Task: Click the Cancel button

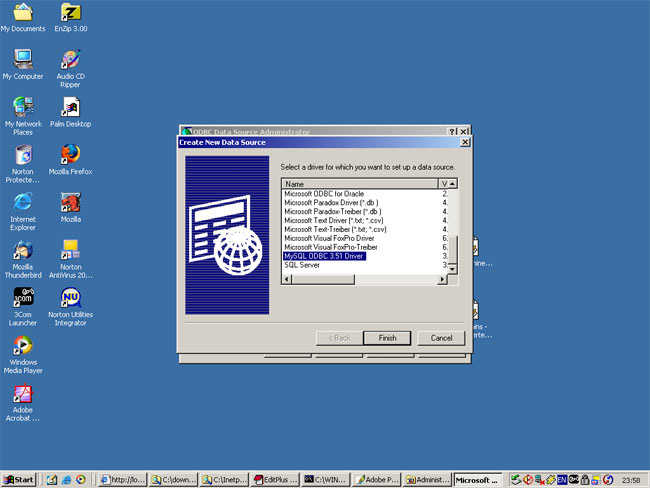Action: 441,338
